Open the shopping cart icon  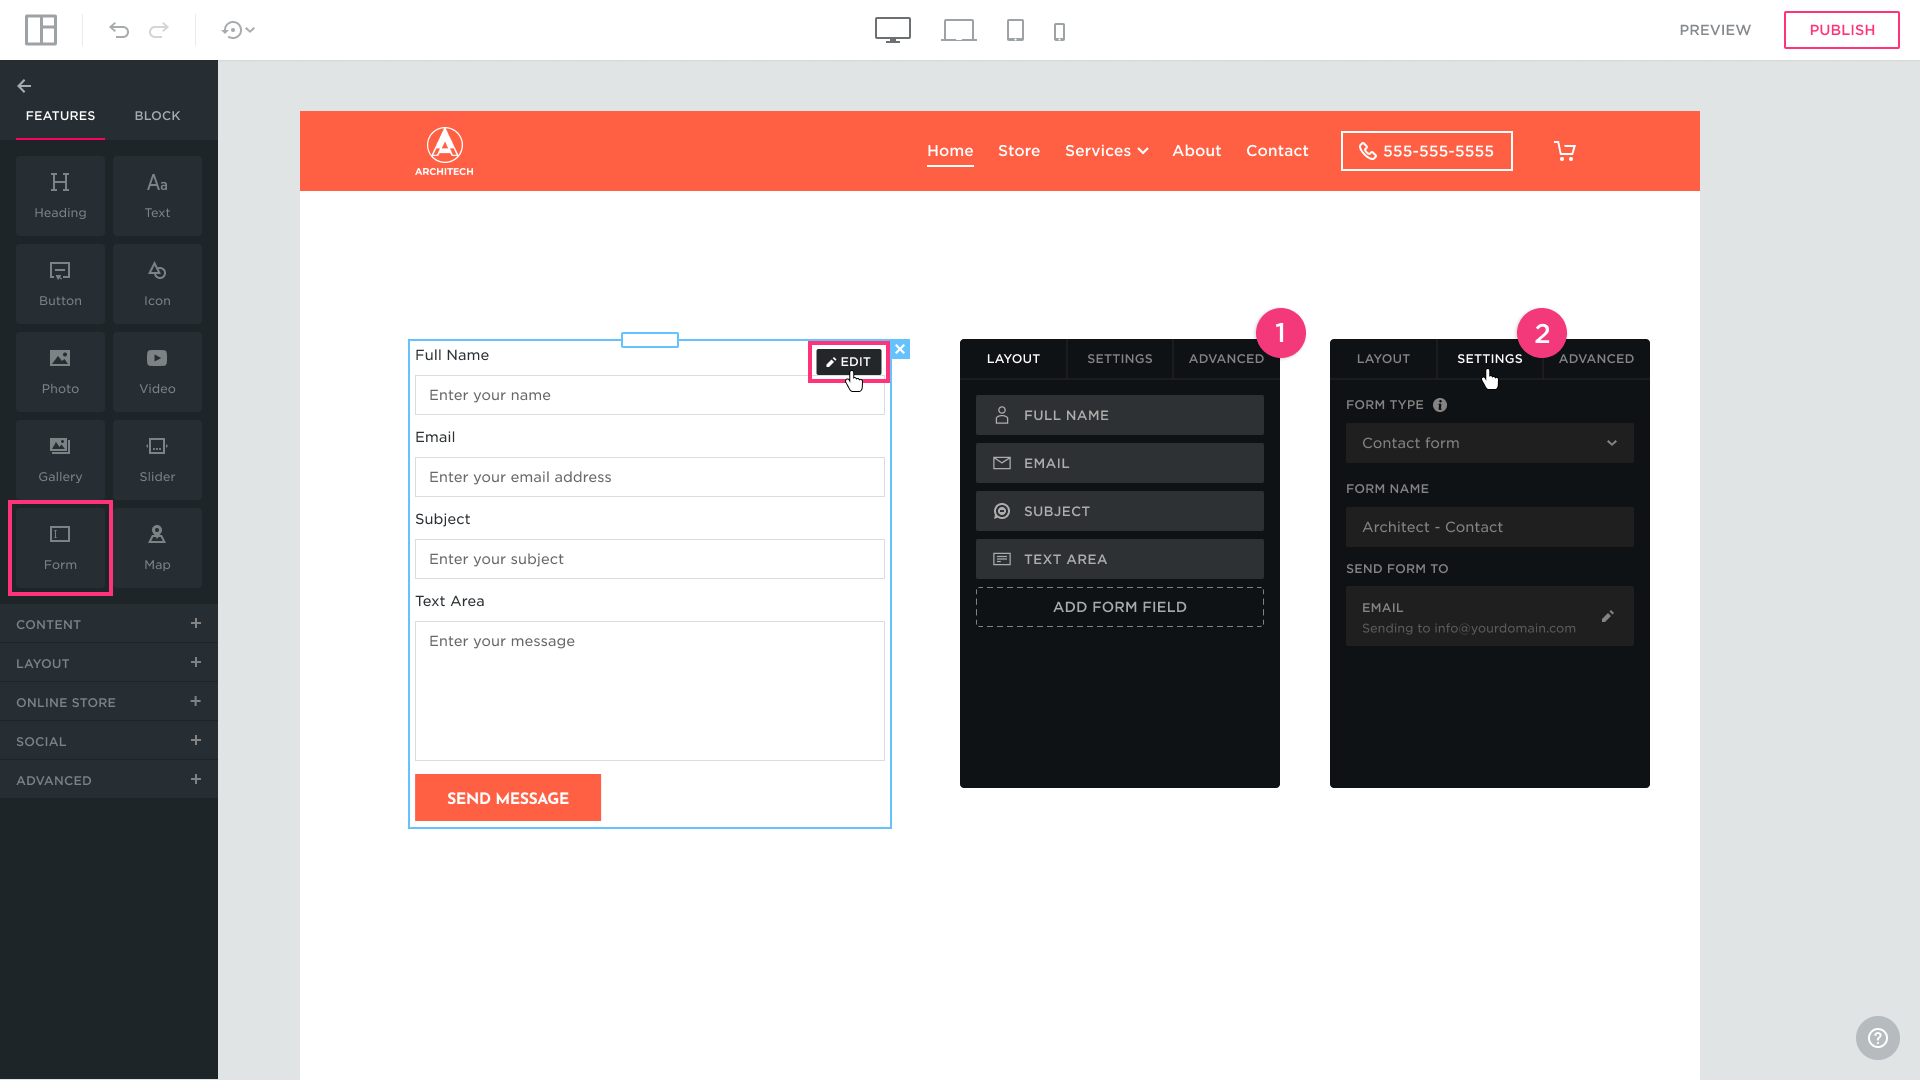pyautogui.click(x=1564, y=151)
